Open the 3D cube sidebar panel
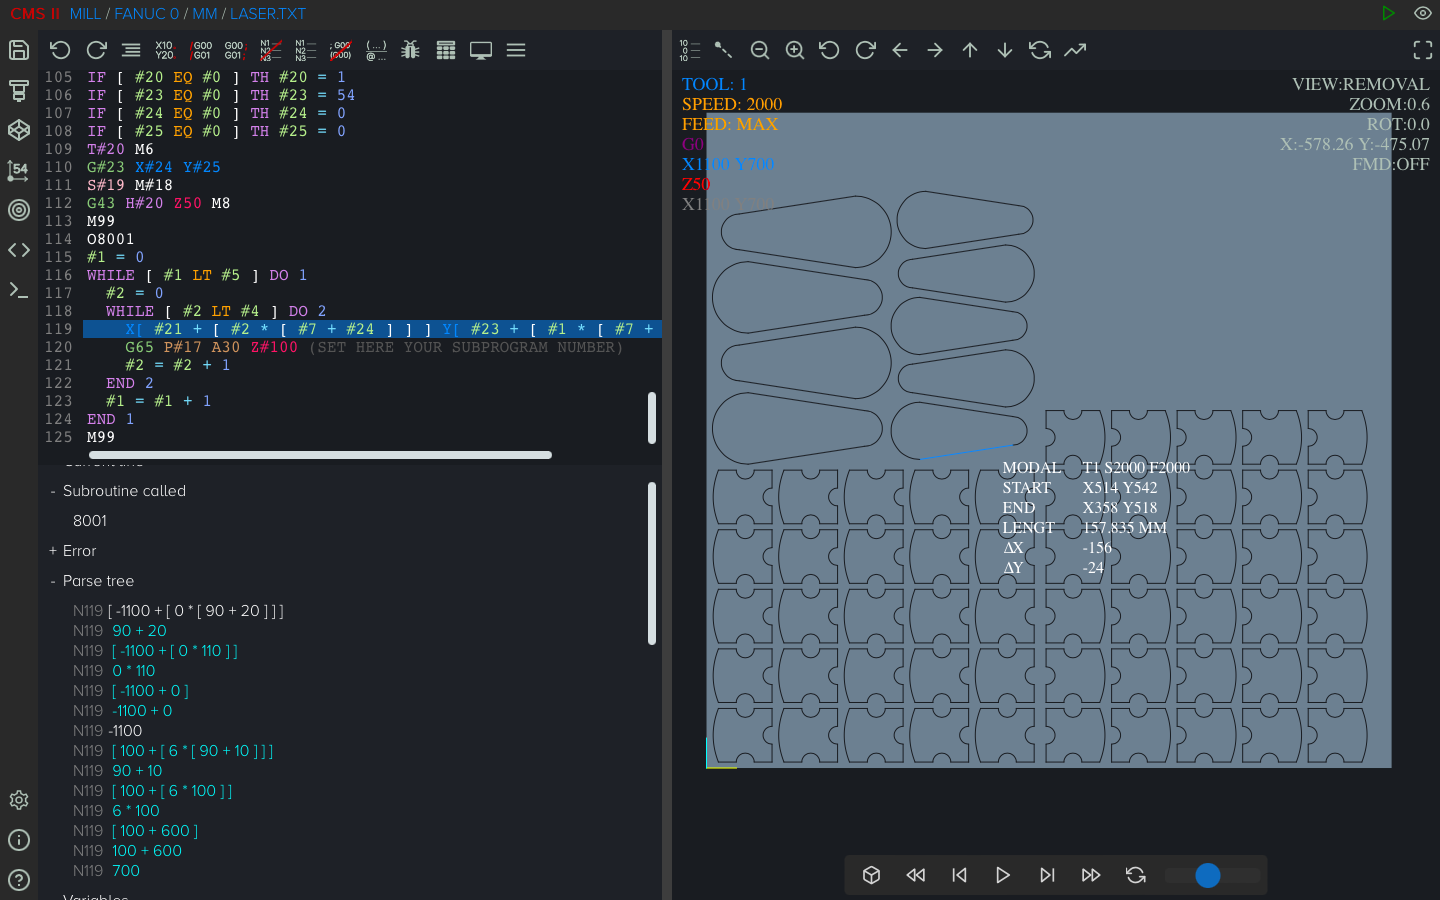 pos(19,130)
